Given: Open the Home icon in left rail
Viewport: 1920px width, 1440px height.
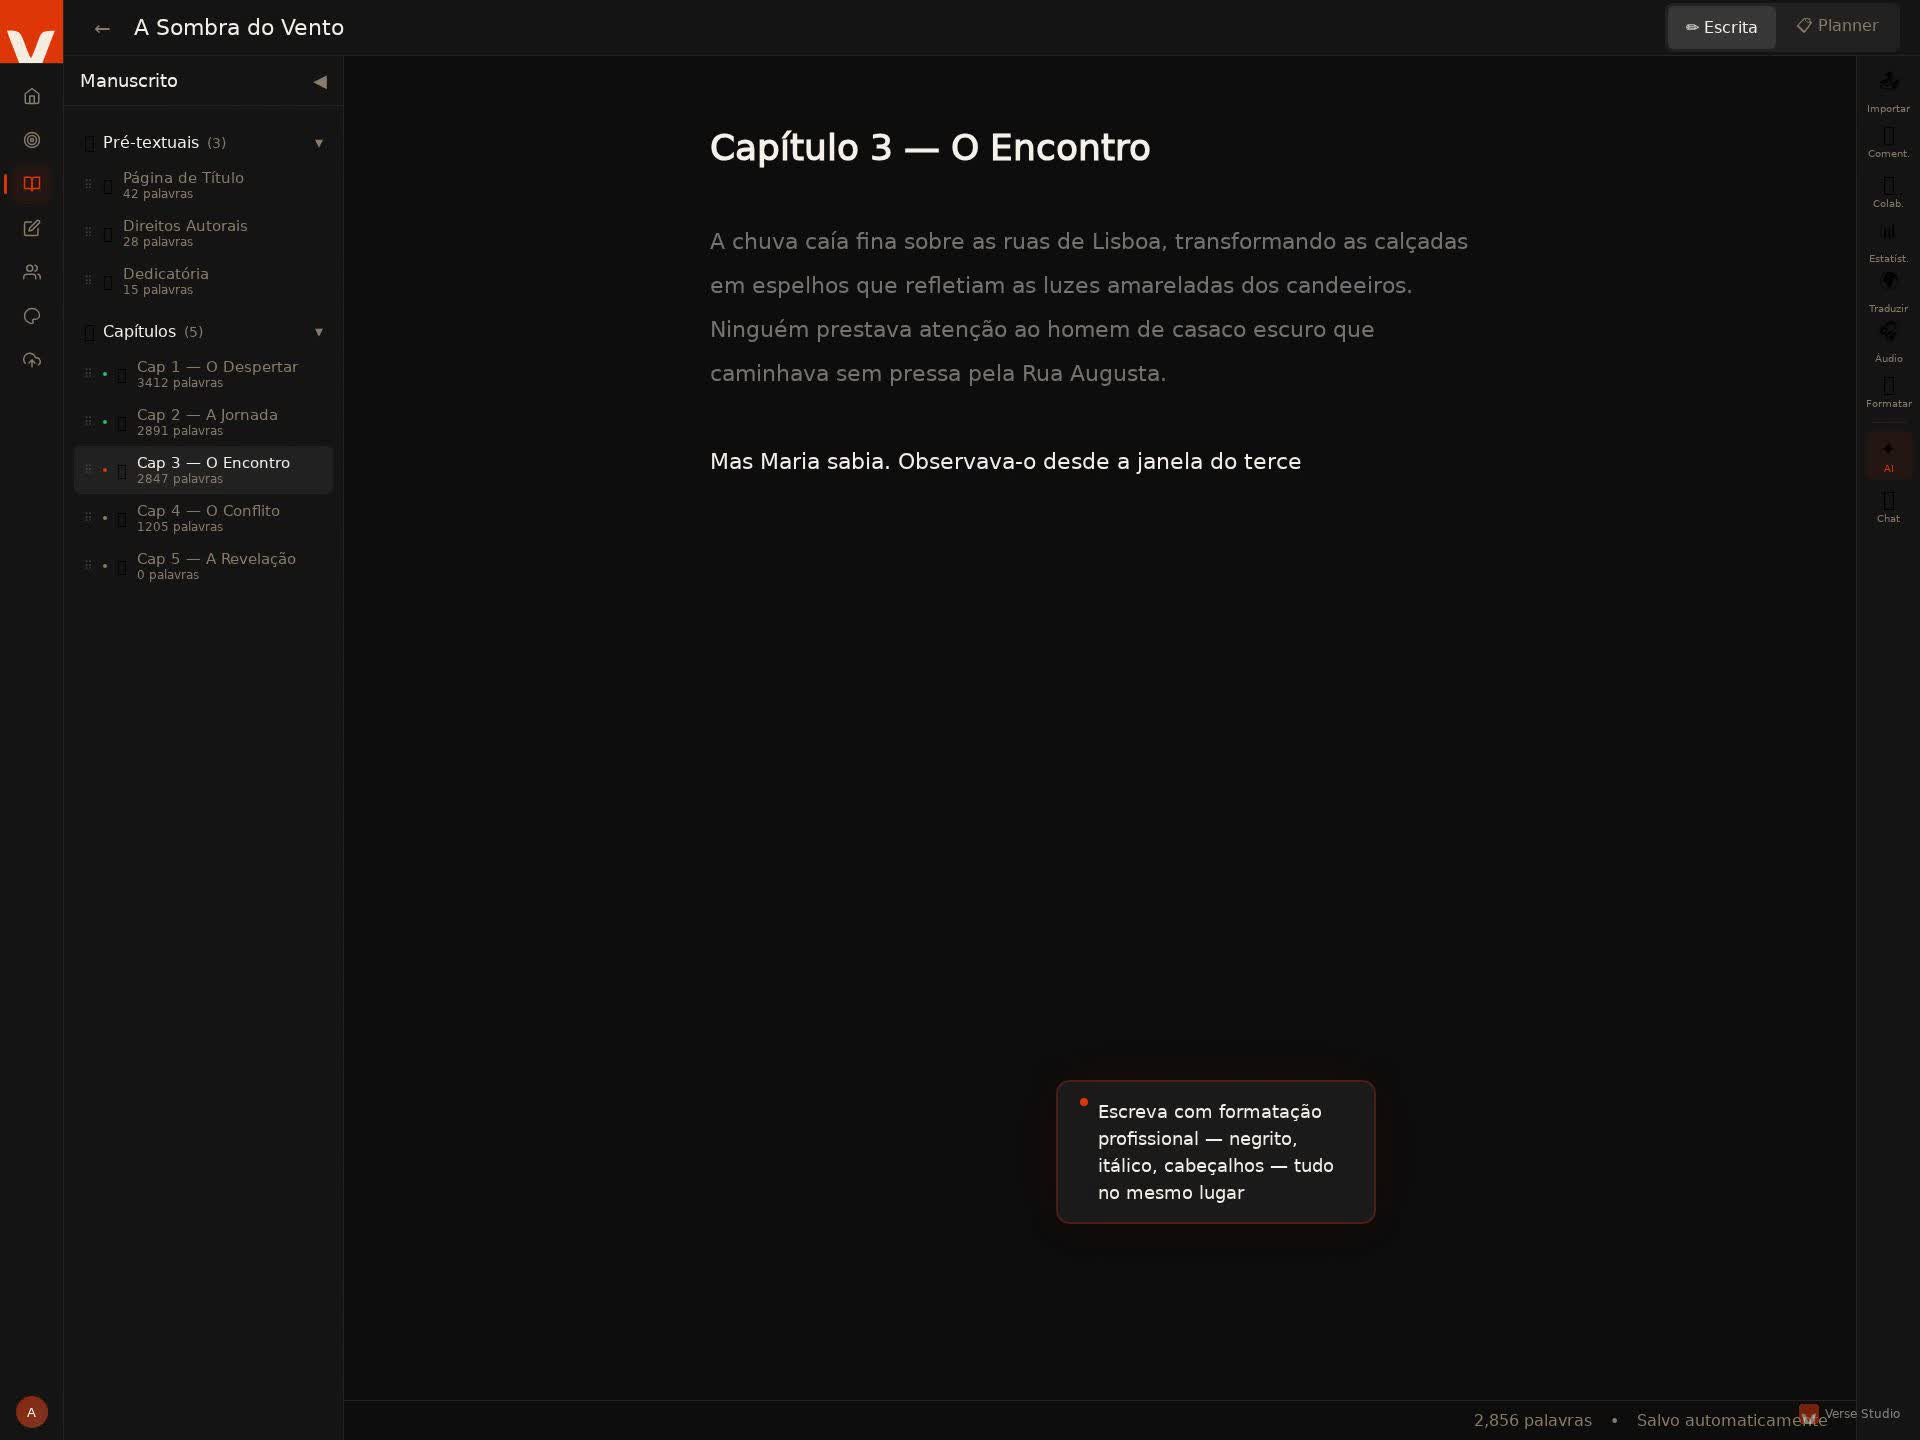Looking at the screenshot, I should click(32, 96).
